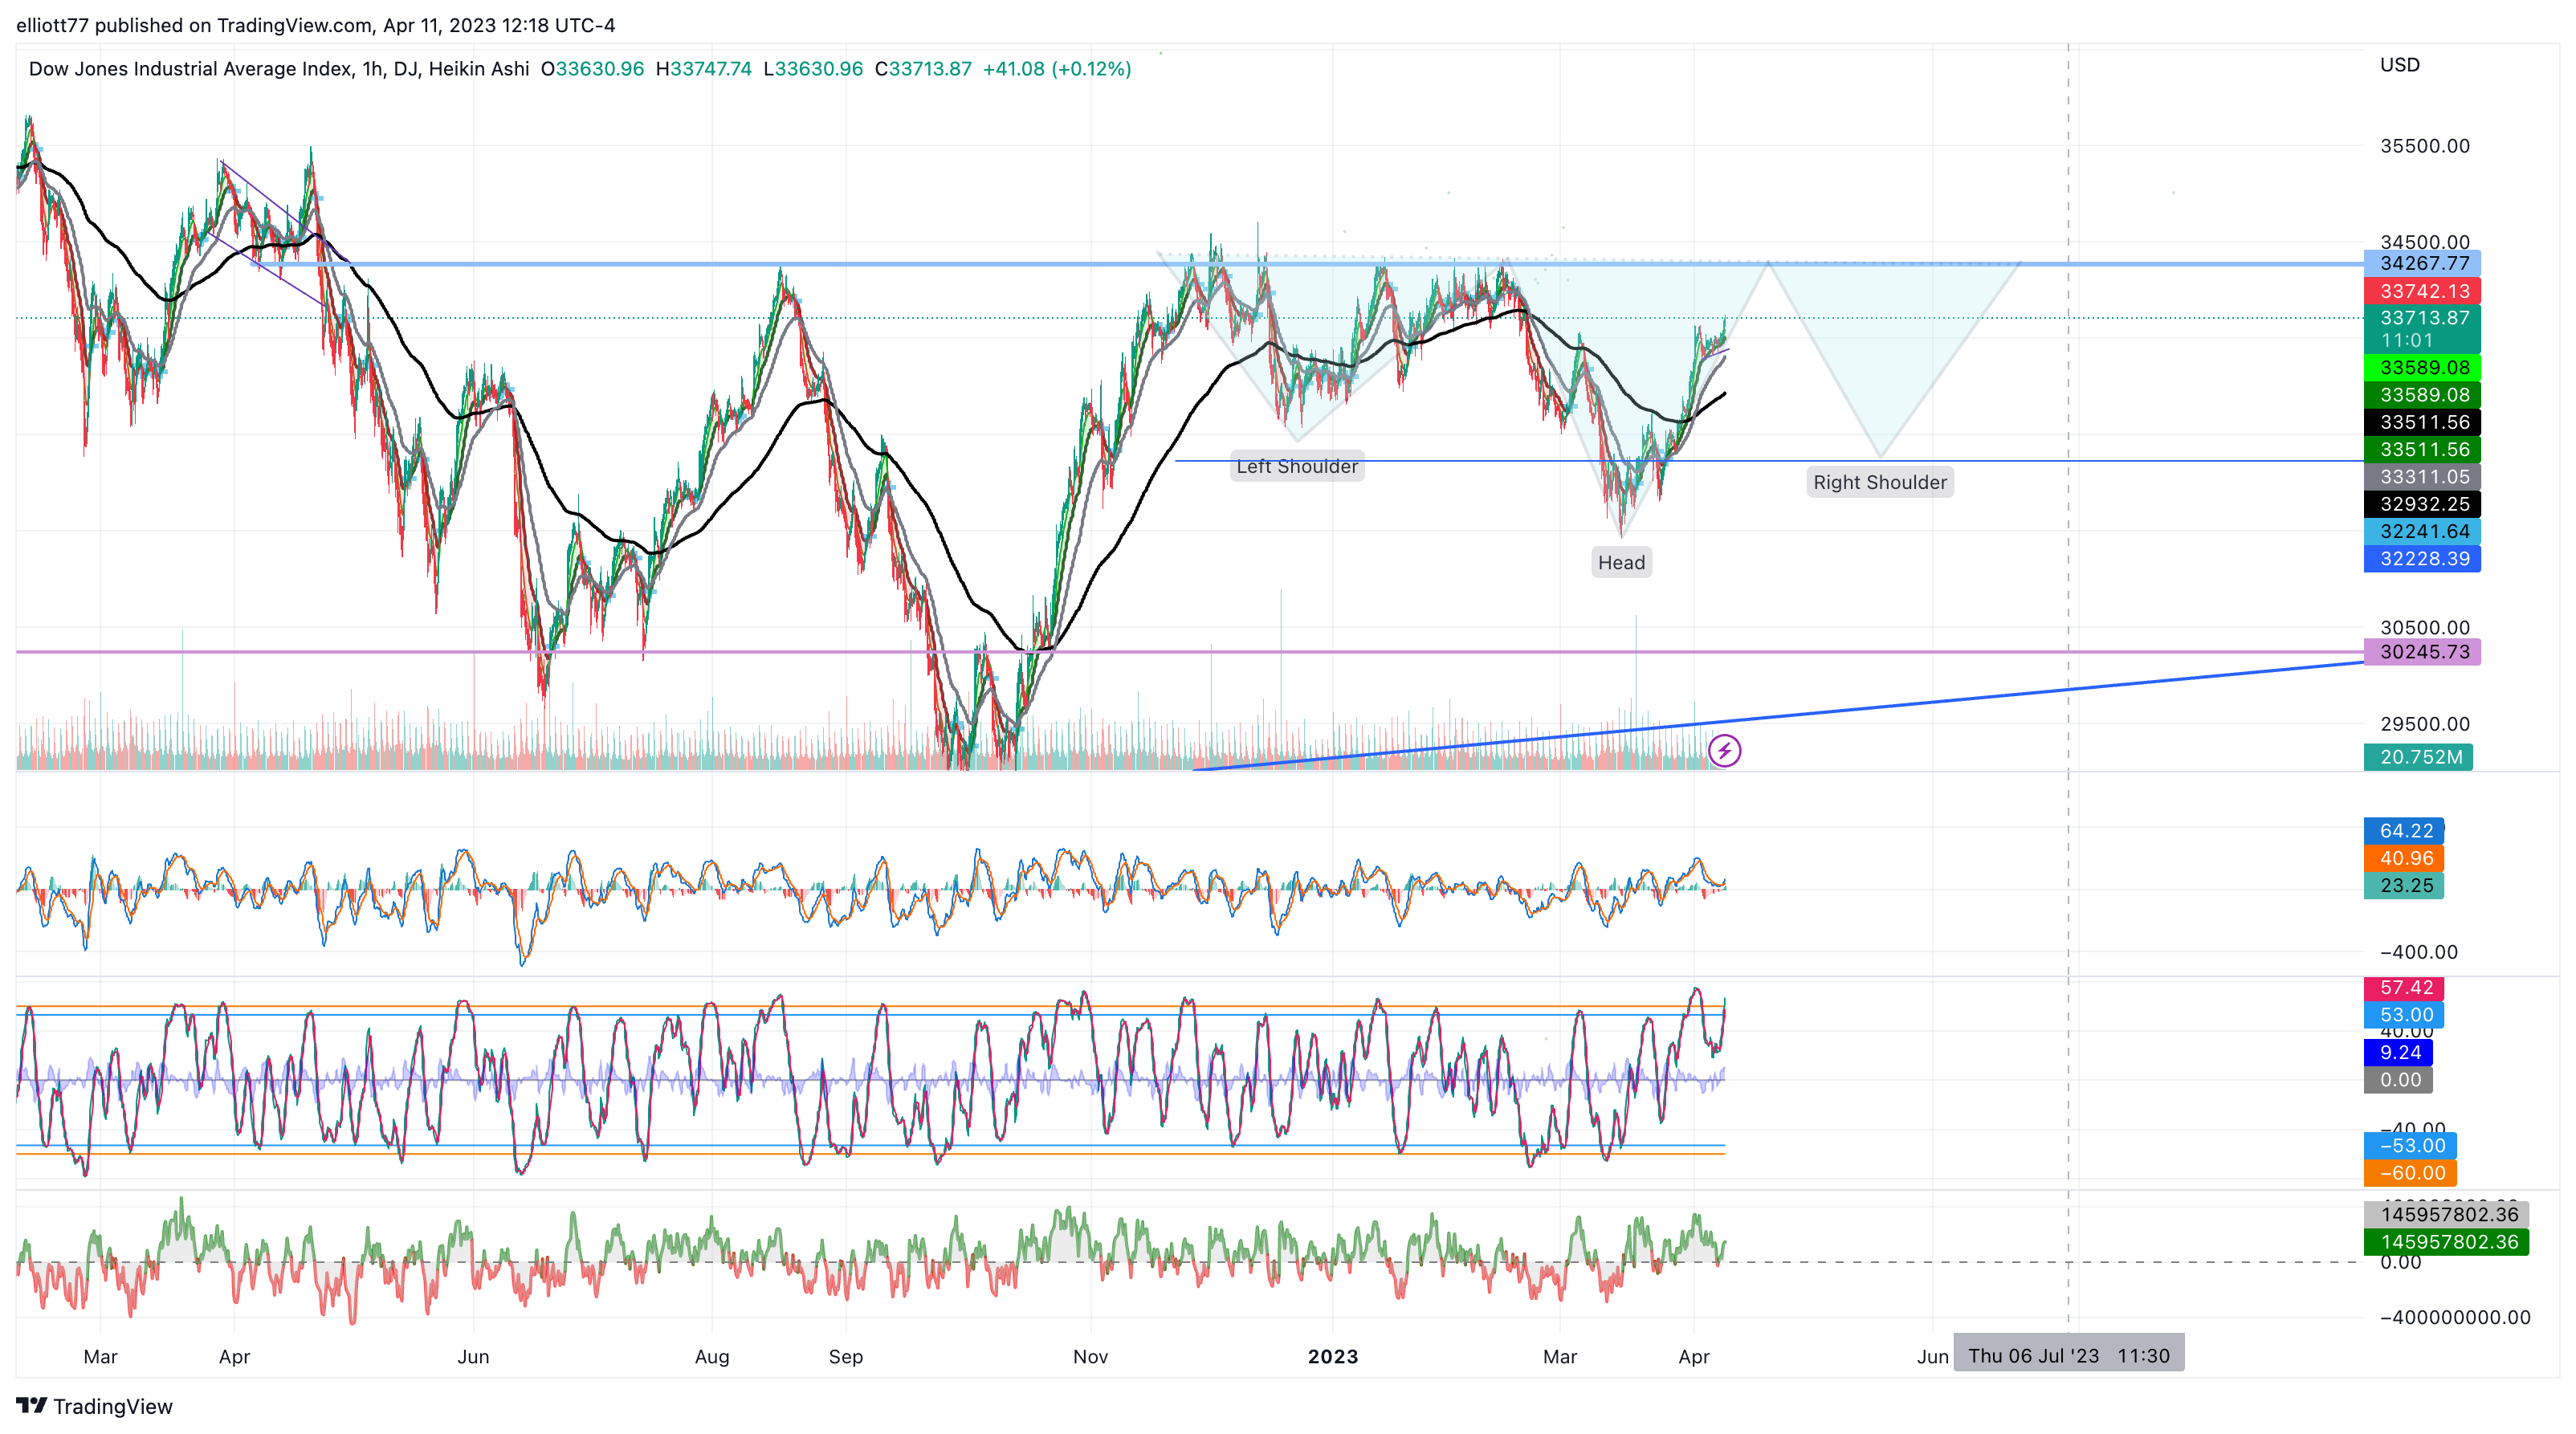
Task: Click the dark blue 9.24 value
Action: click(2398, 1052)
